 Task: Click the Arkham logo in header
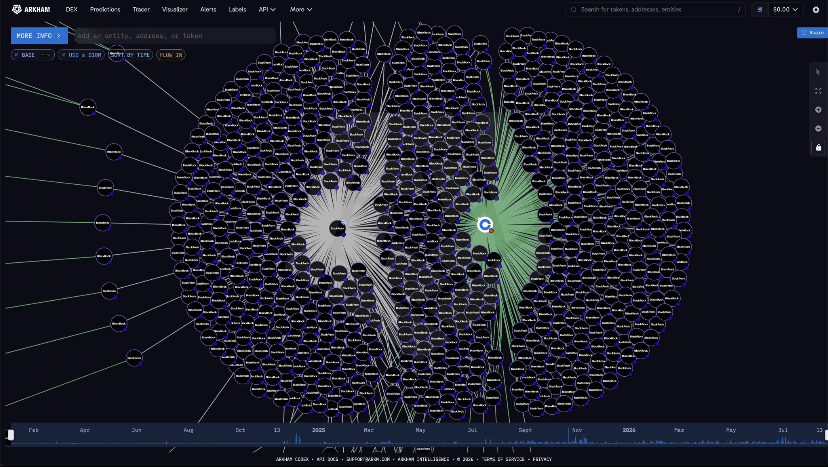31,10
